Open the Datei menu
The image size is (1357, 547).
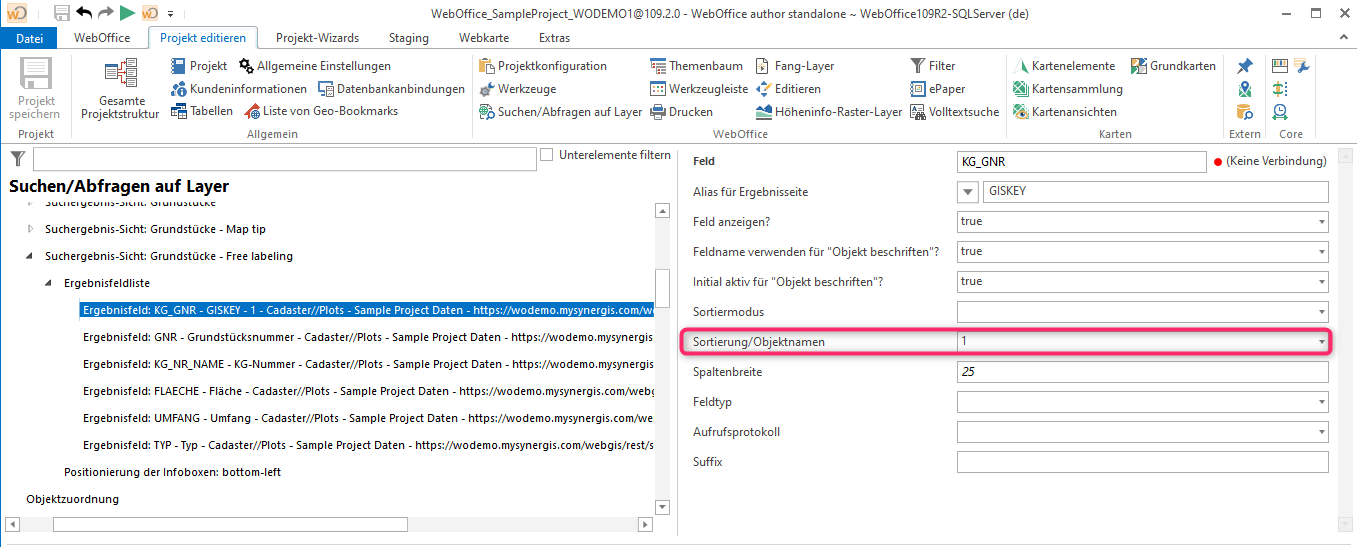(30, 38)
